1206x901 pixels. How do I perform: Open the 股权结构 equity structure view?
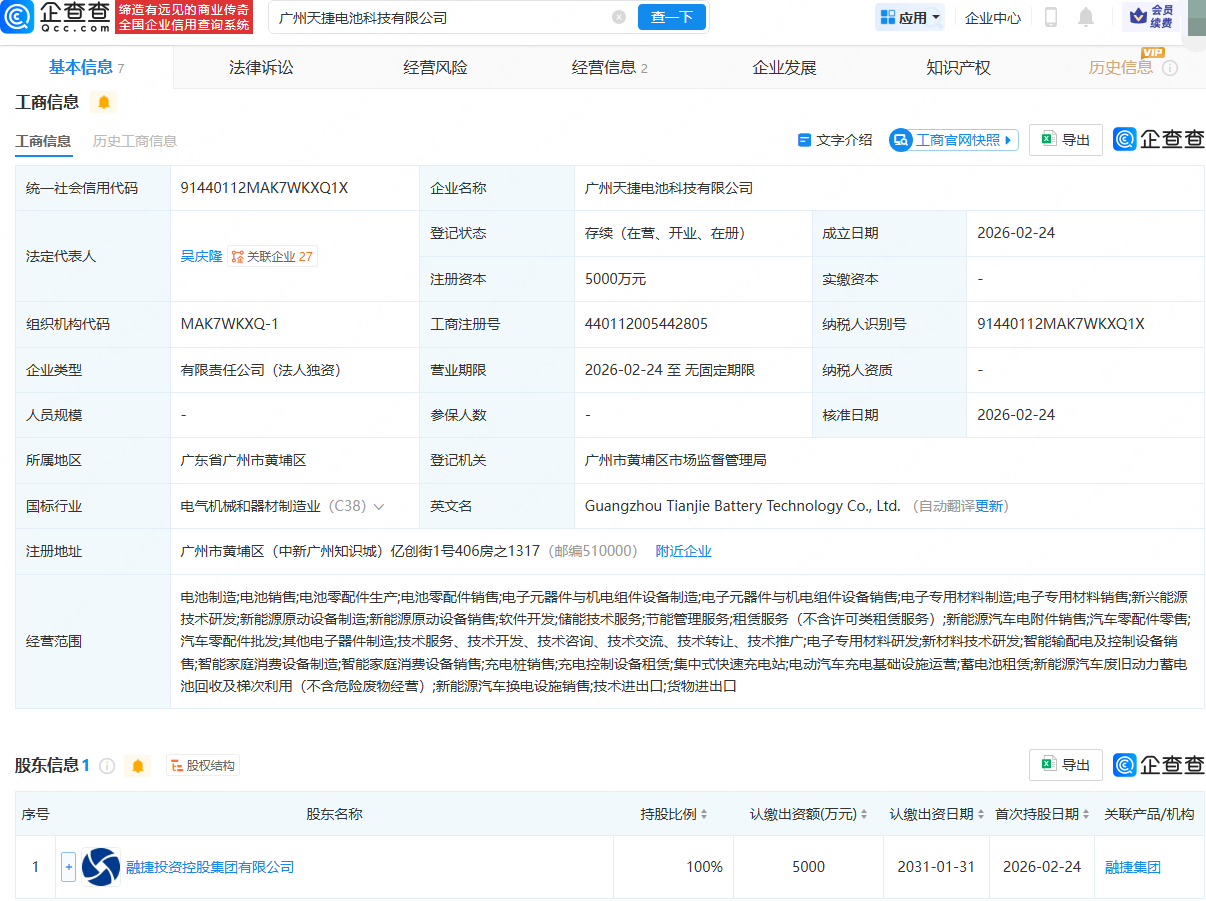coord(202,764)
